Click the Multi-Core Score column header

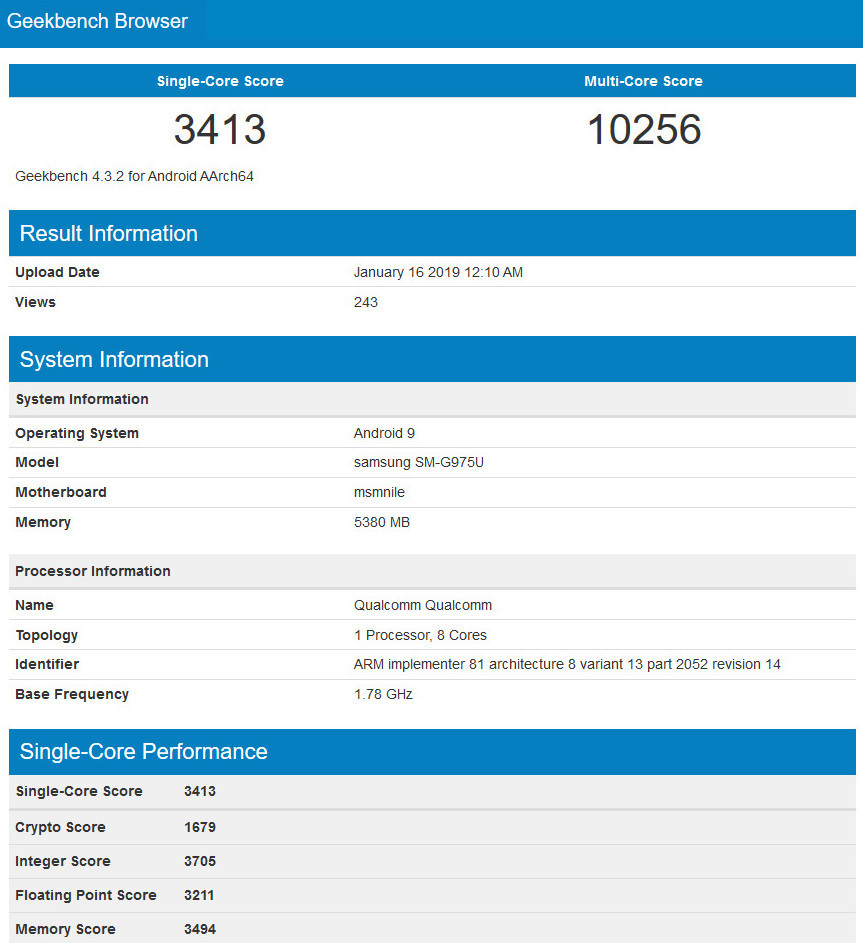point(643,81)
